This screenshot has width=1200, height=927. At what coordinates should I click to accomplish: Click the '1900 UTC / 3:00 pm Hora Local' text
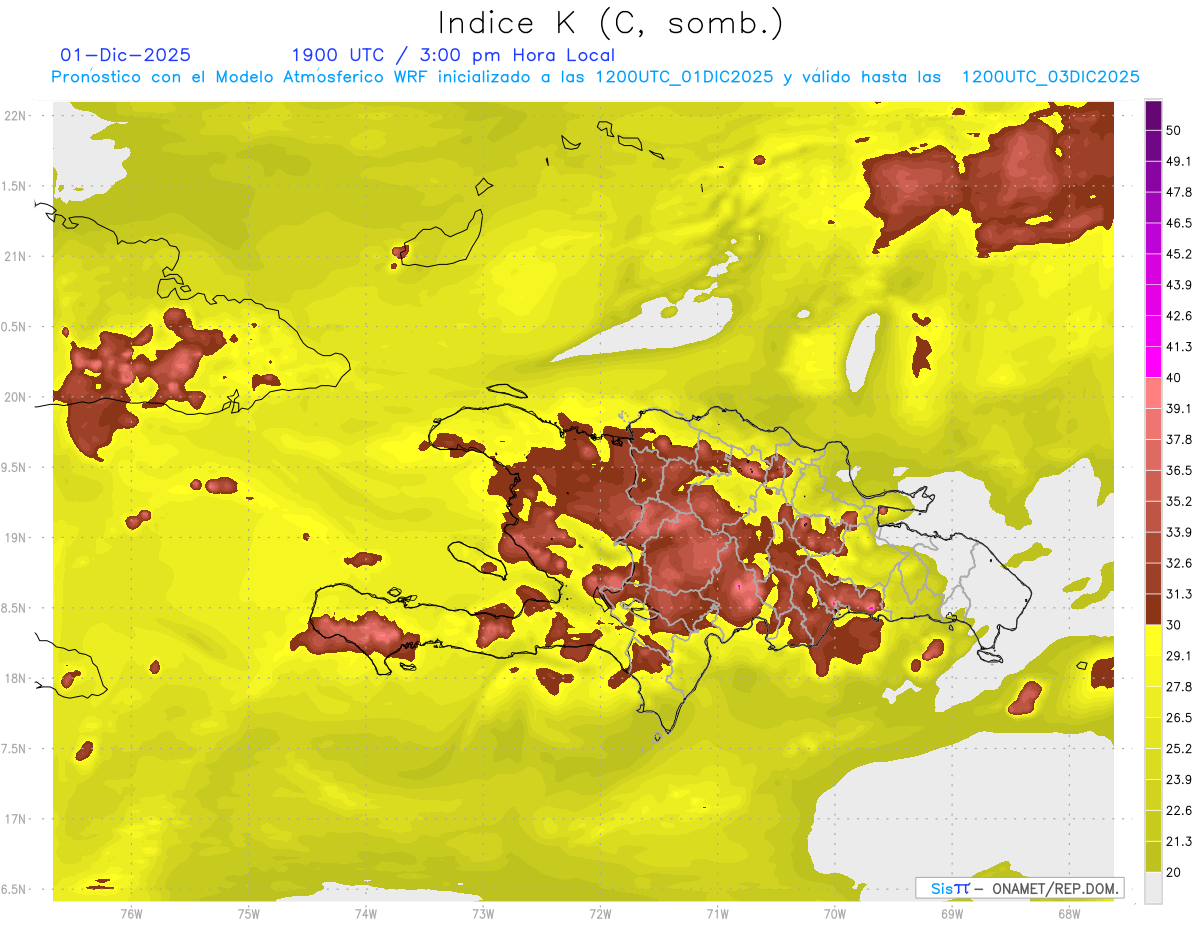tap(453, 55)
